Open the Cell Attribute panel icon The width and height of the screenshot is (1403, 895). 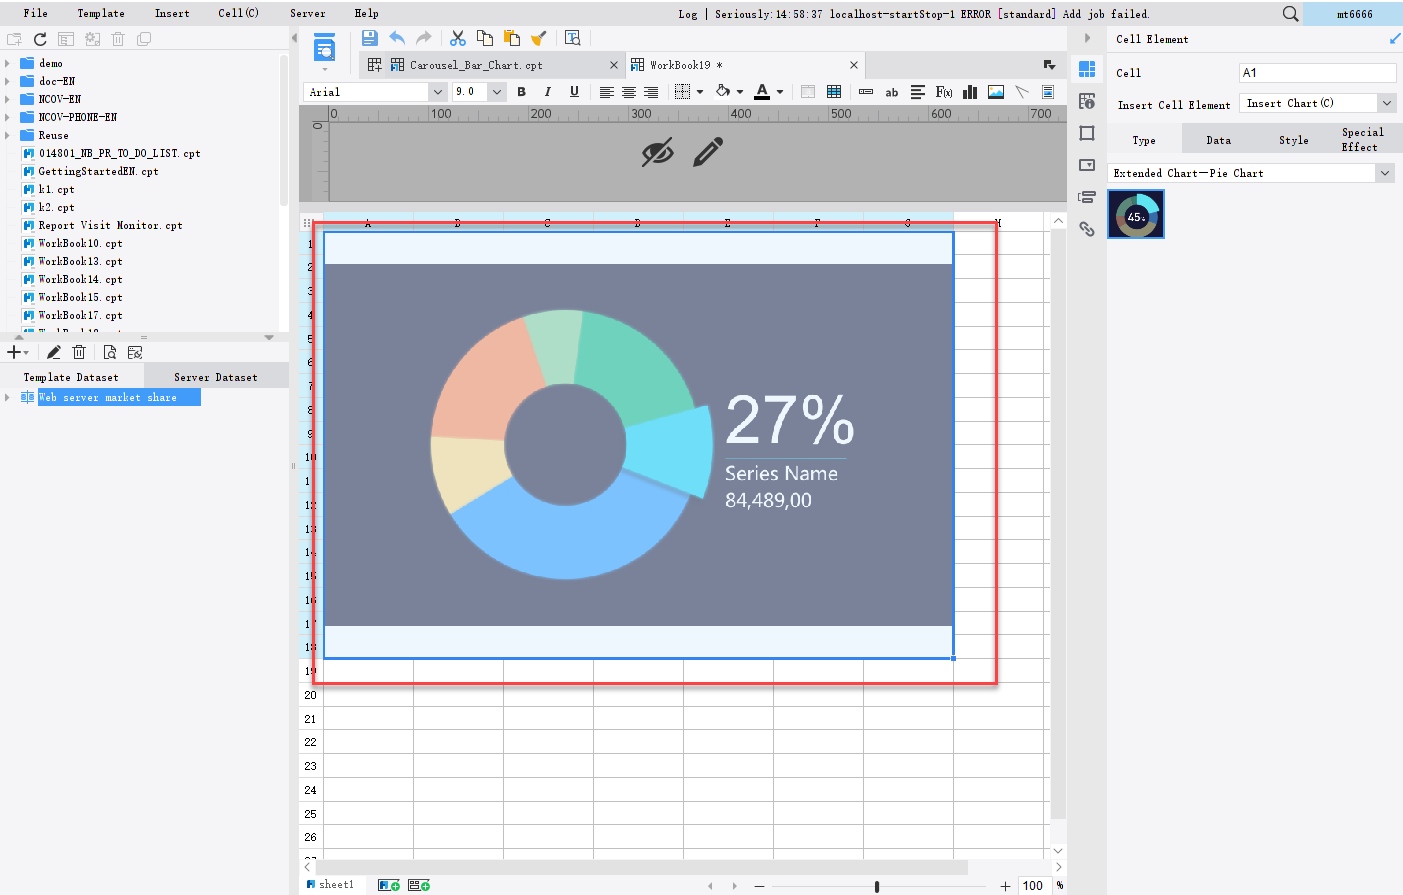click(x=1086, y=100)
